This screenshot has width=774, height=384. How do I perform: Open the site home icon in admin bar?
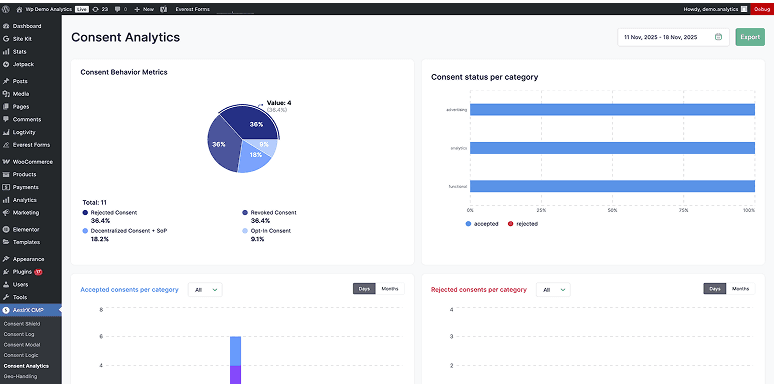coord(19,9)
